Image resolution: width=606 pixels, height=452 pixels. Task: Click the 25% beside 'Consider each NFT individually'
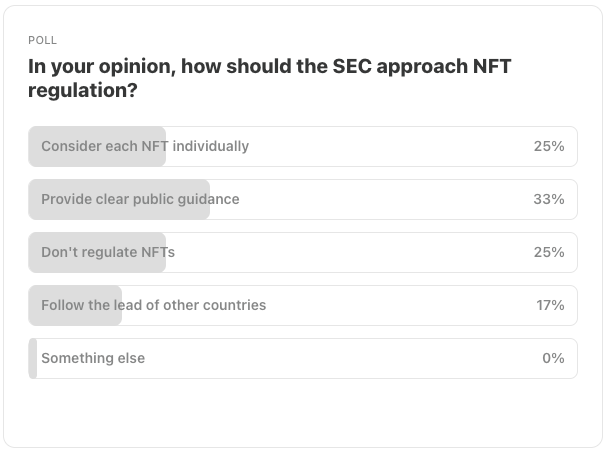coord(549,146)
